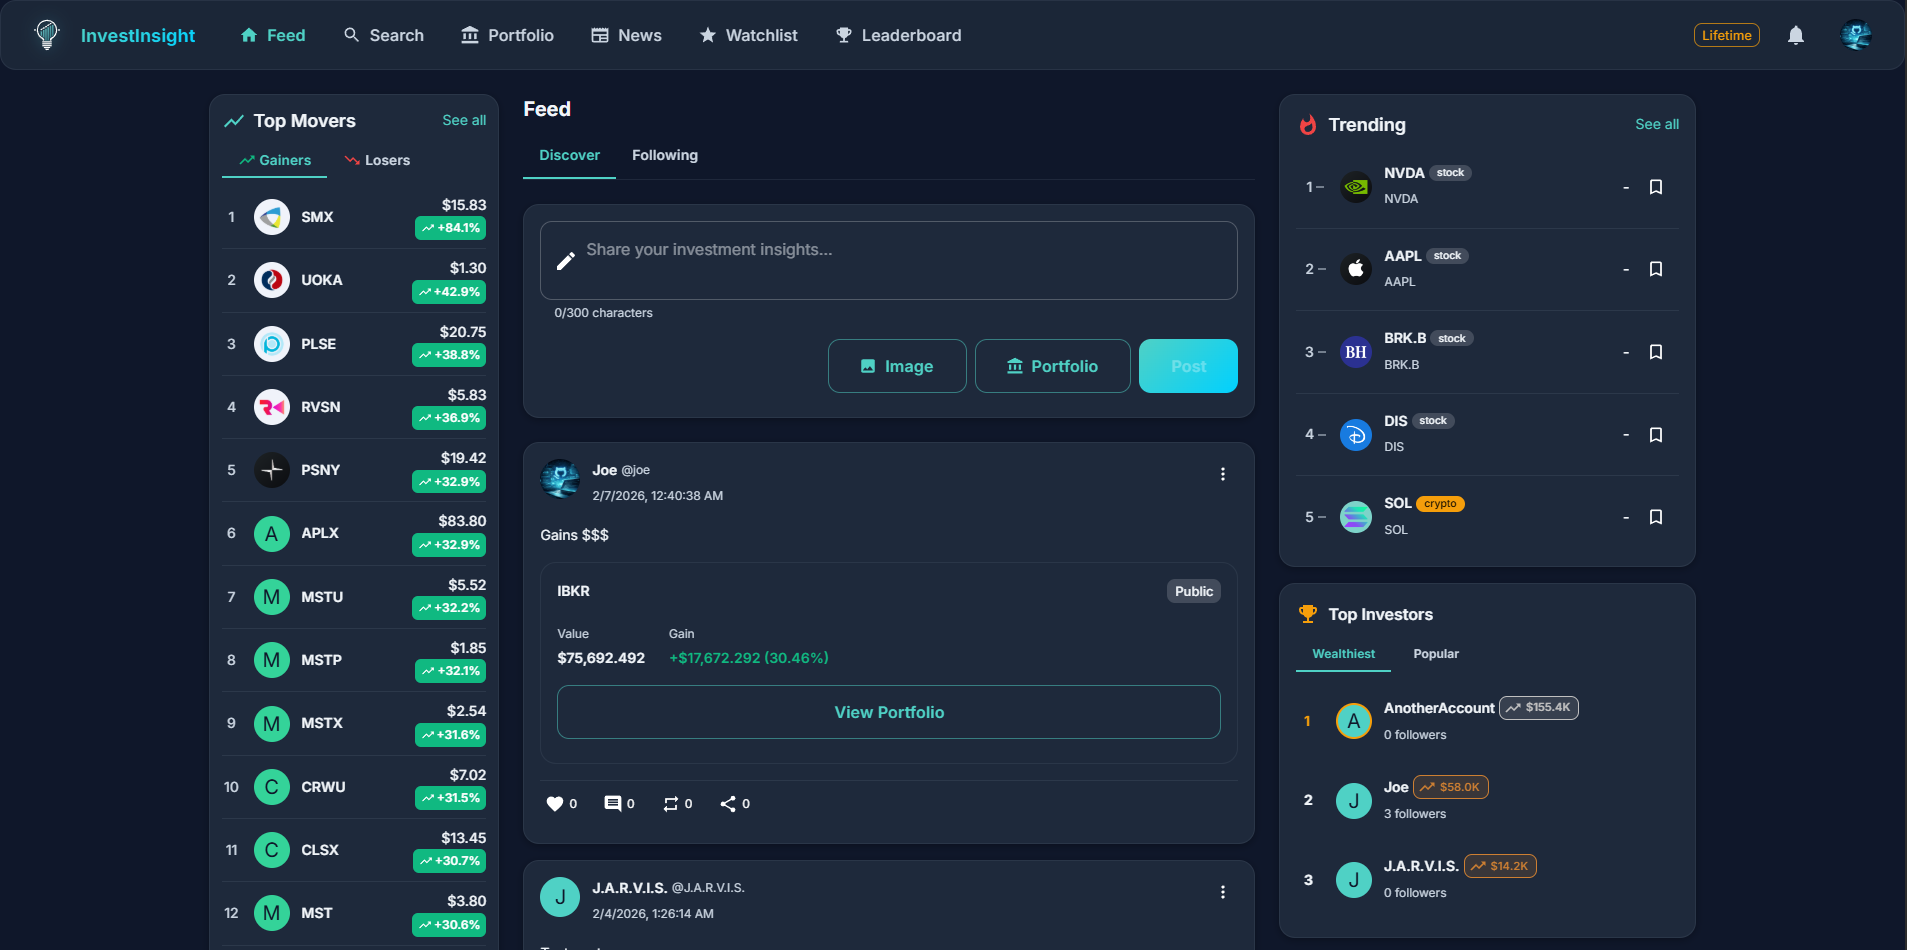Click the CLSX row in Top Movers
Image resolution: width=1907 pixels, height=950 pixels.
point(354,850)
